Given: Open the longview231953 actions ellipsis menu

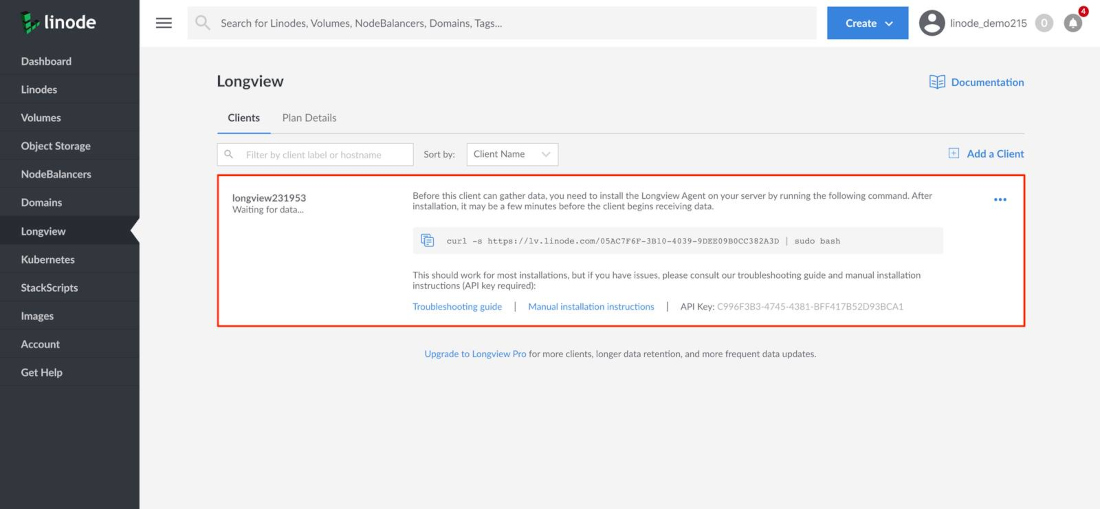Looking at the screenshot, I should [x=1000, y=200].
